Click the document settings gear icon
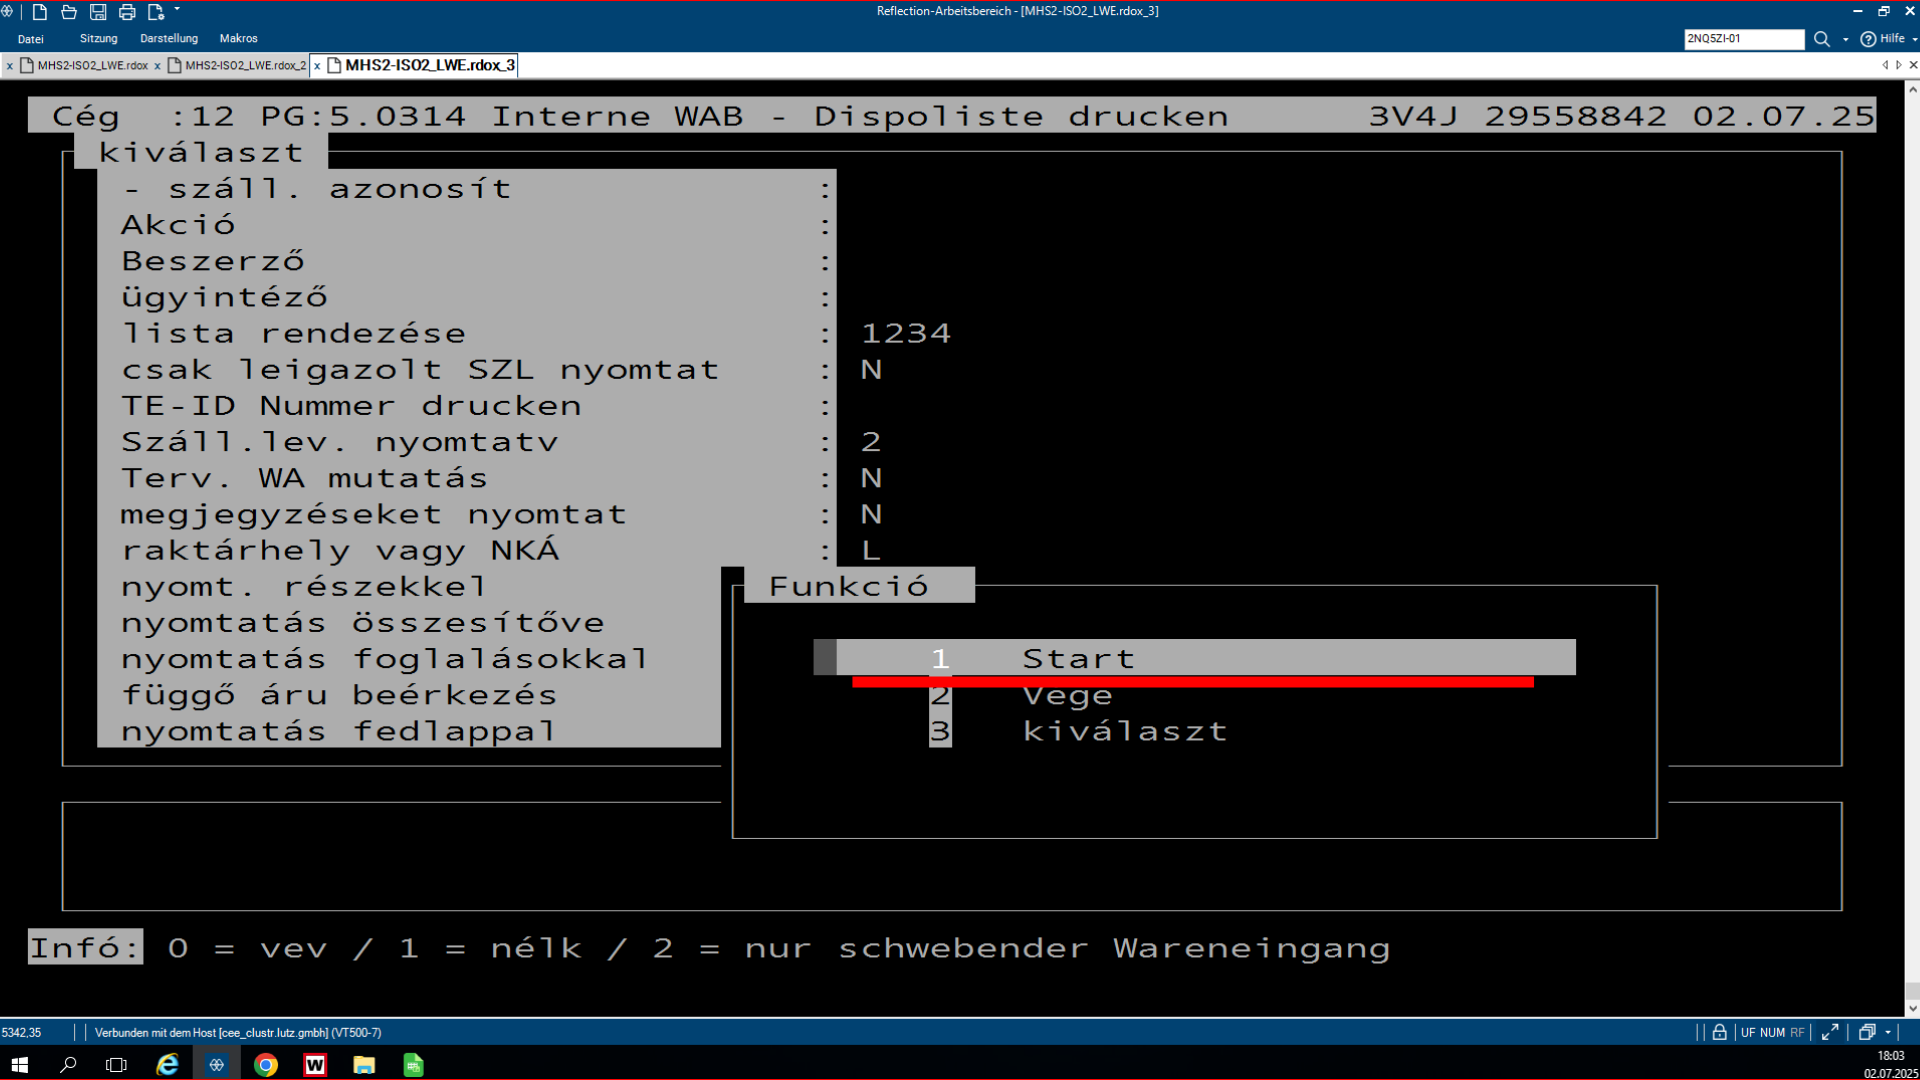Screen dimensions: 1920x1080 (x=156, y=12)
